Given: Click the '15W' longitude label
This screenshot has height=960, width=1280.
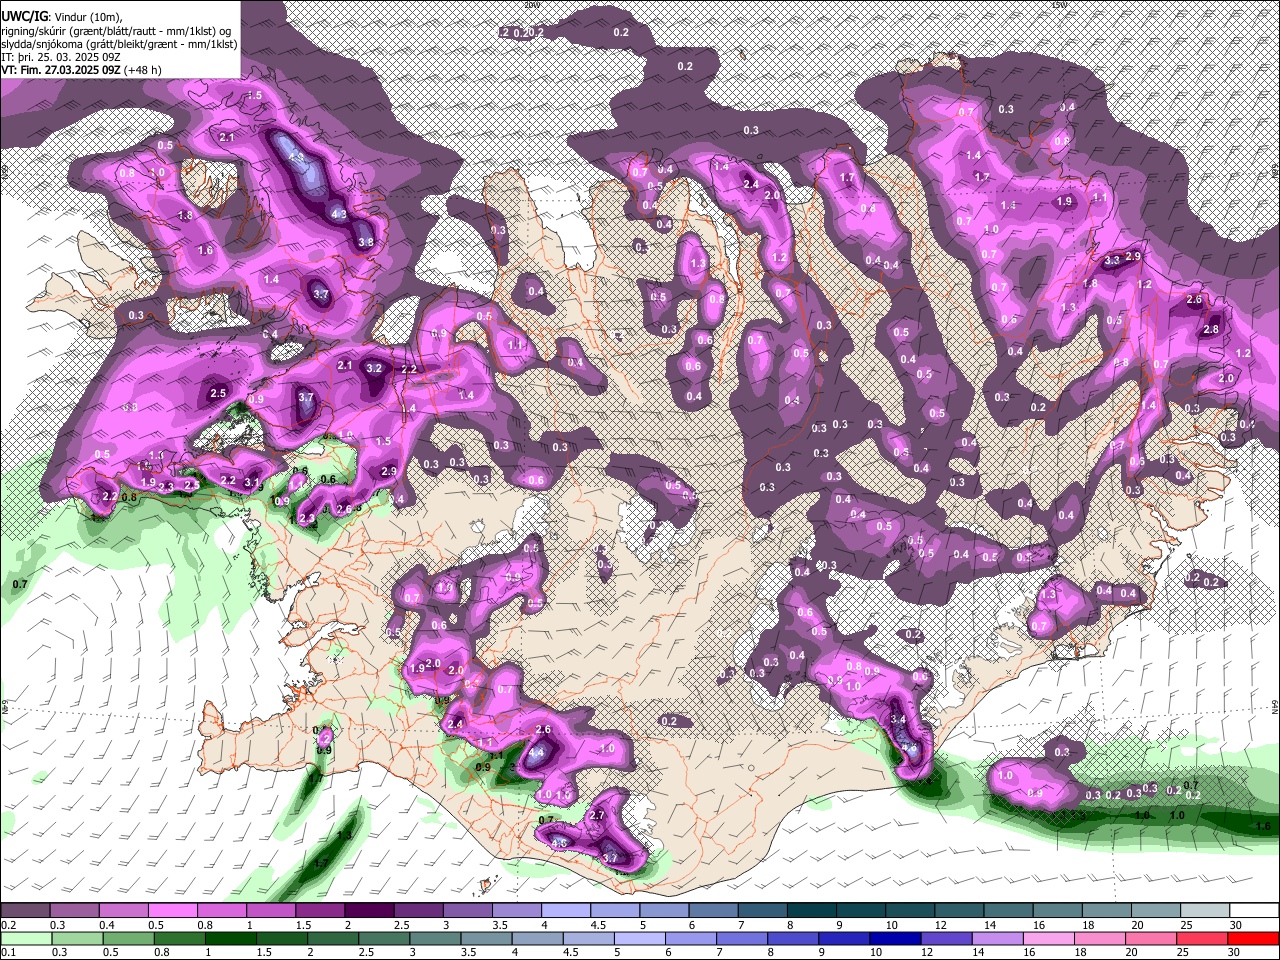Looking at the screenshot, I should tap(1059, 5).
